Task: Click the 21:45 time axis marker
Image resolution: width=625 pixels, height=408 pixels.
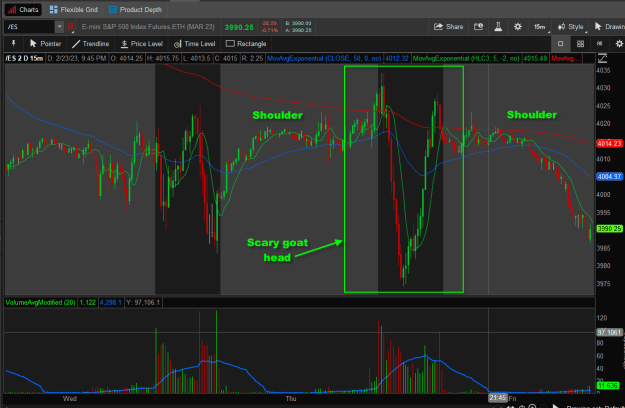Action: click(497, 398)
